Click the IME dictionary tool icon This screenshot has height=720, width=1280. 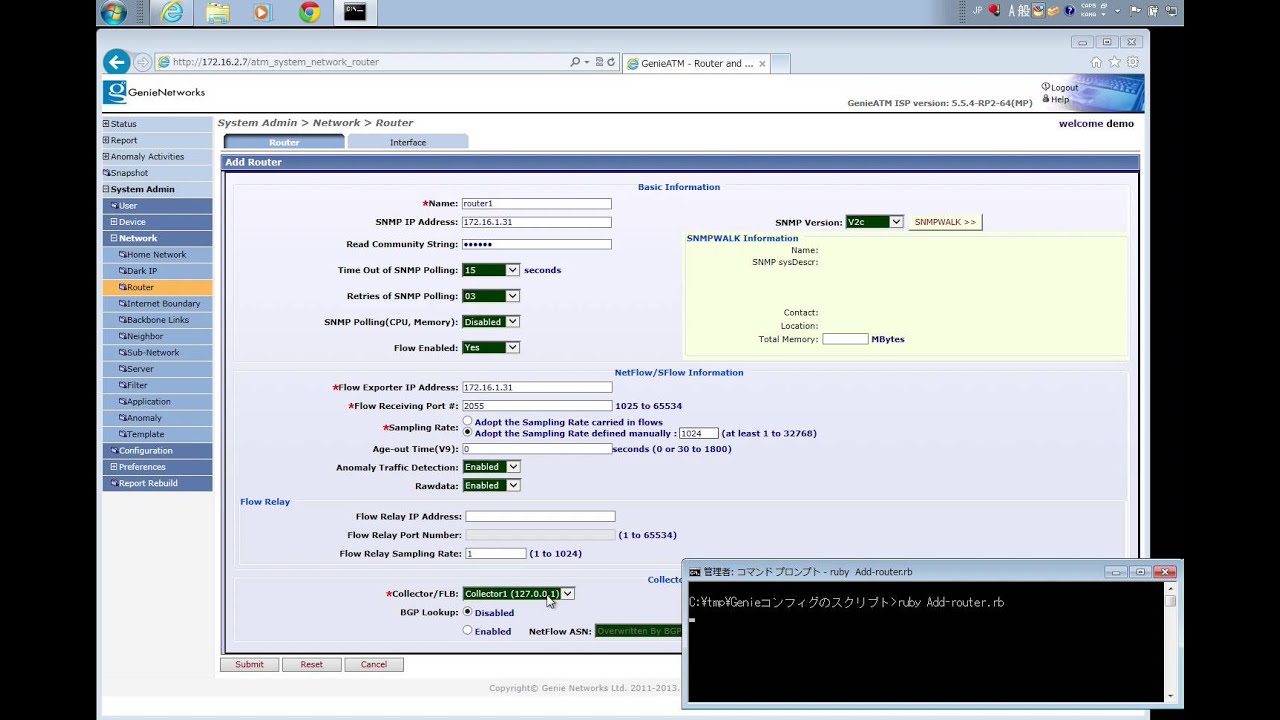[x=1054, y=11]
